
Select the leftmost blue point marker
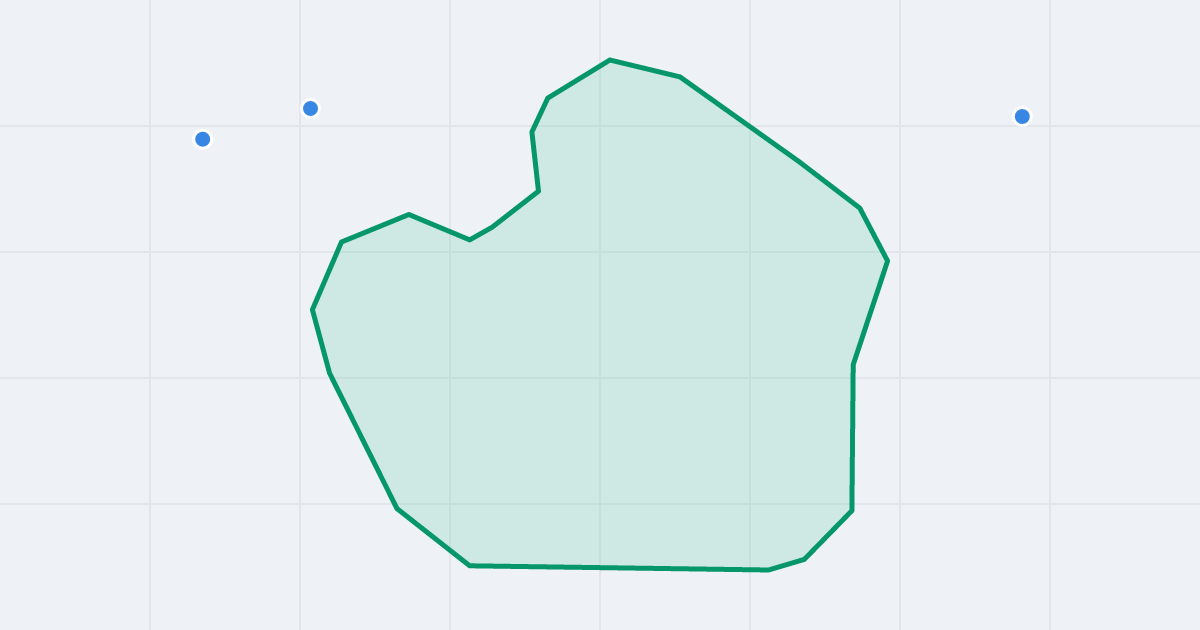pos(203,139)
